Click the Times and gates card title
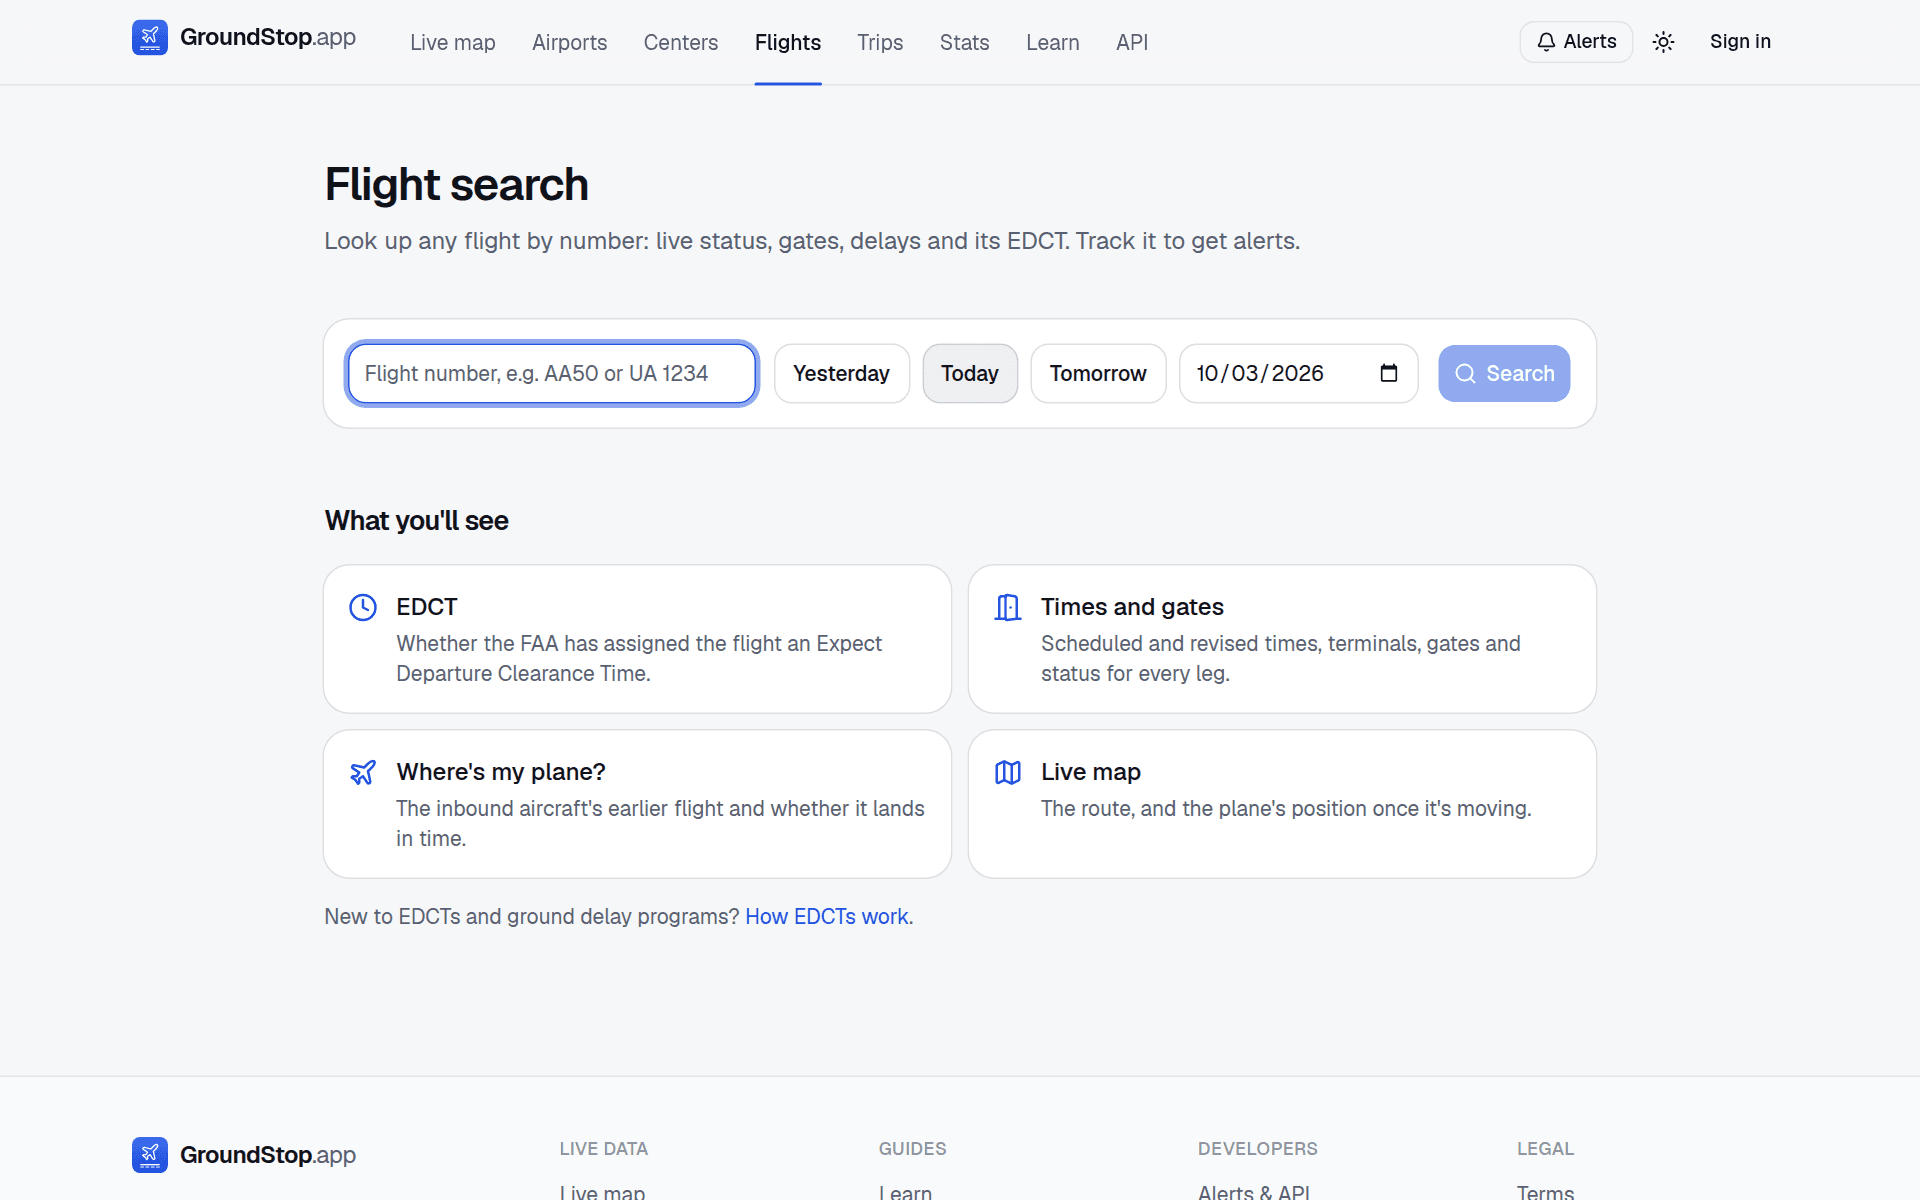The image size is (1920, 1200). [x=1132, y=607]
